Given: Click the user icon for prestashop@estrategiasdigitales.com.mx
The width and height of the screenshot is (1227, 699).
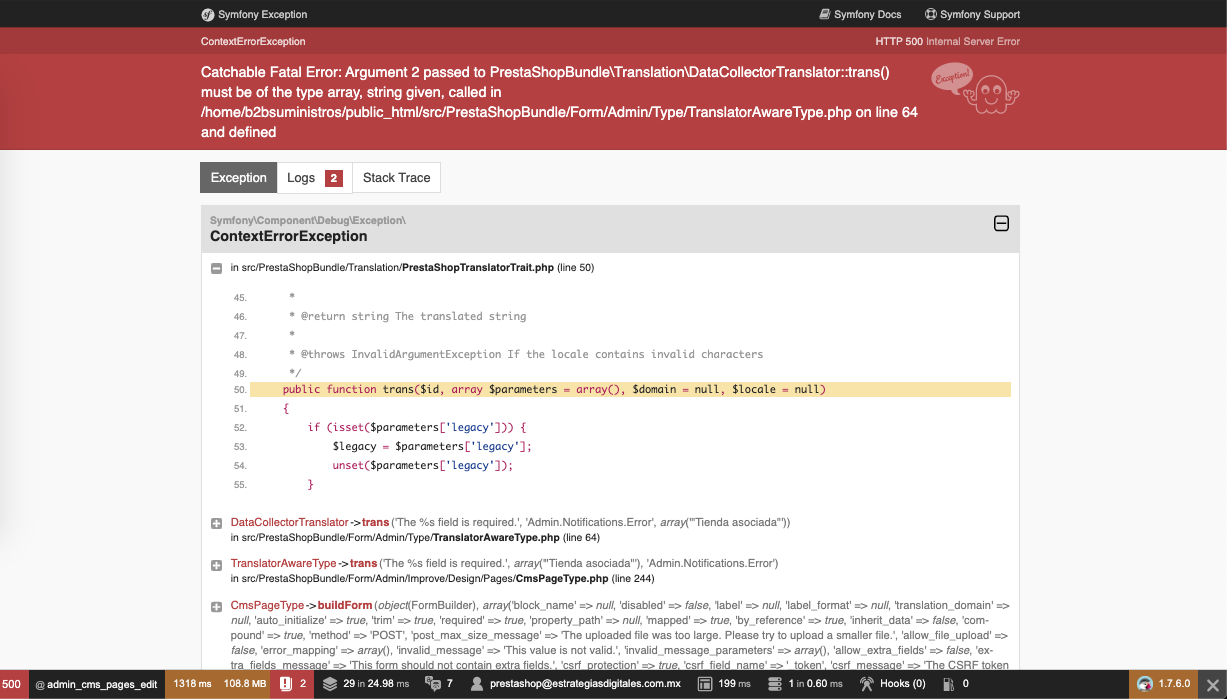Looking at the screenshot, I should (x=477, y=684).
